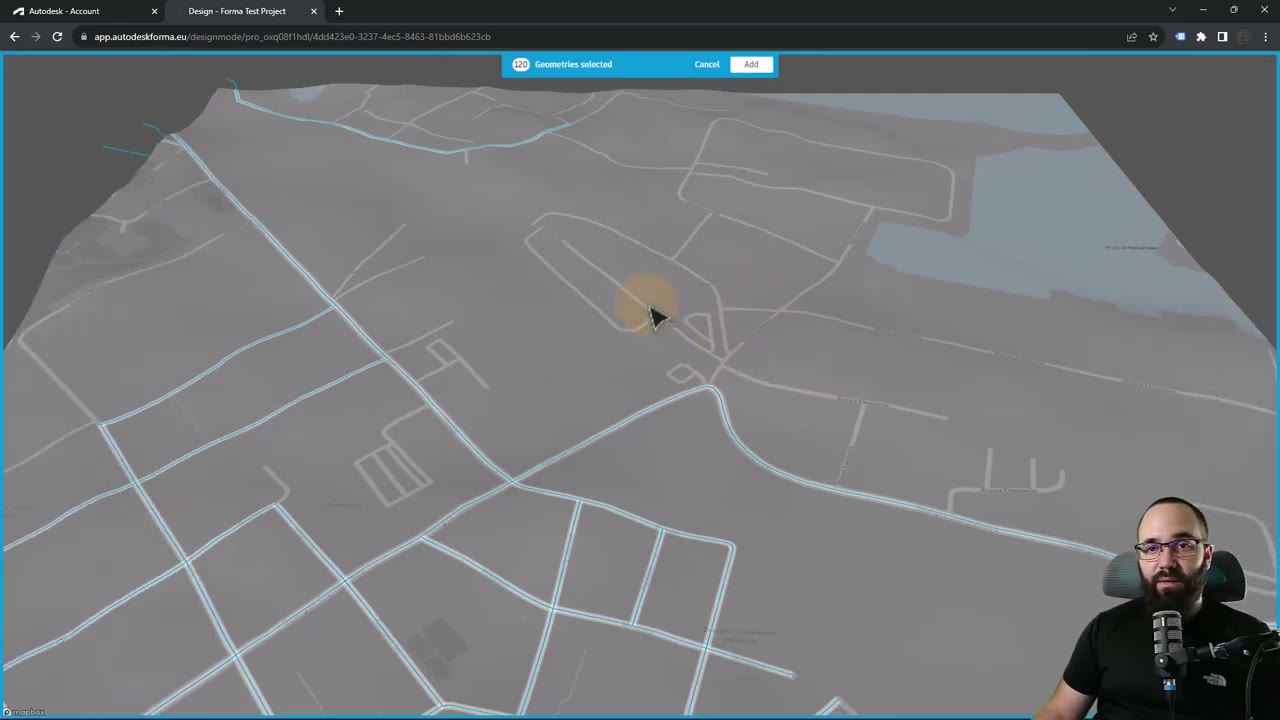The width and height of the screenshot is (1280, 720).
Task: Open the blue tag extension icon
Action: point(1180,37)
